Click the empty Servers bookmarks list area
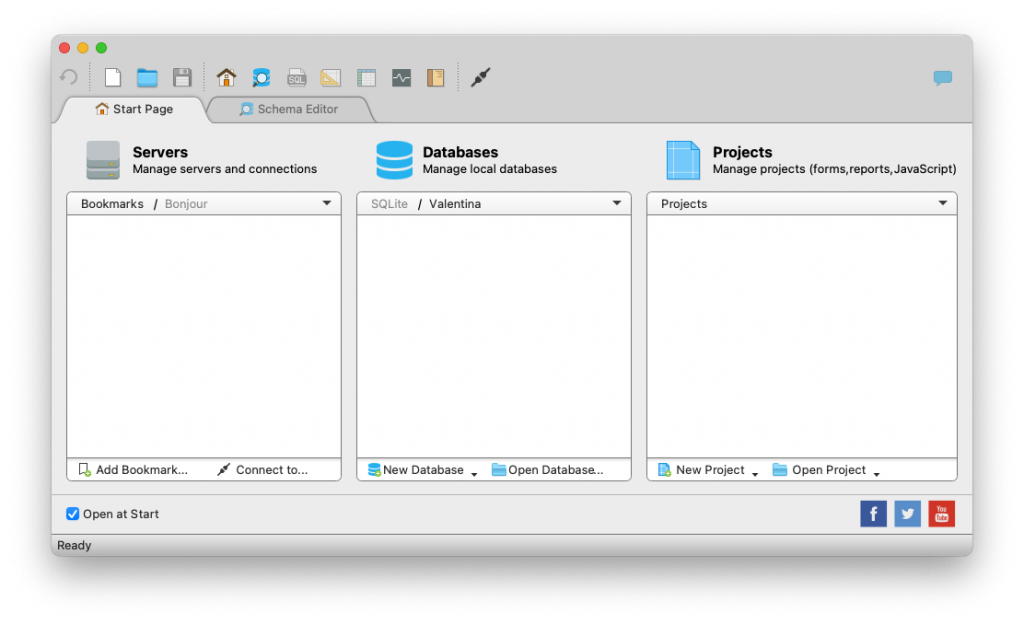Image resolution: width=1024 pixels, height=624 pixels. pyautogui.click(x=204, y=336)
